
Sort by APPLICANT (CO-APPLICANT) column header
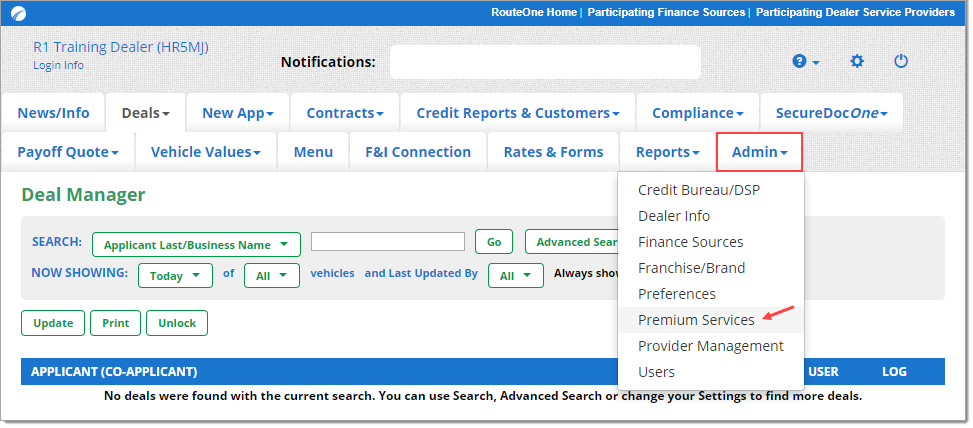(x=114, y=372)
